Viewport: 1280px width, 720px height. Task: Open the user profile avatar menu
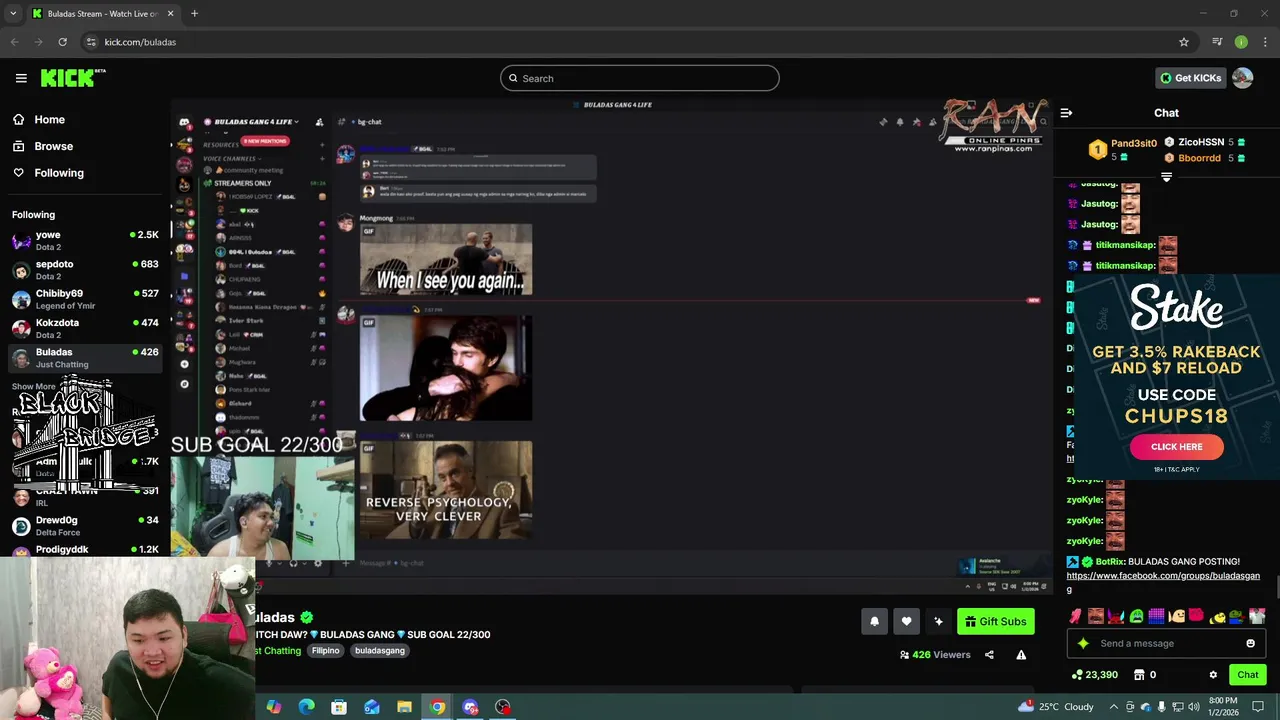click(1243, 78)
